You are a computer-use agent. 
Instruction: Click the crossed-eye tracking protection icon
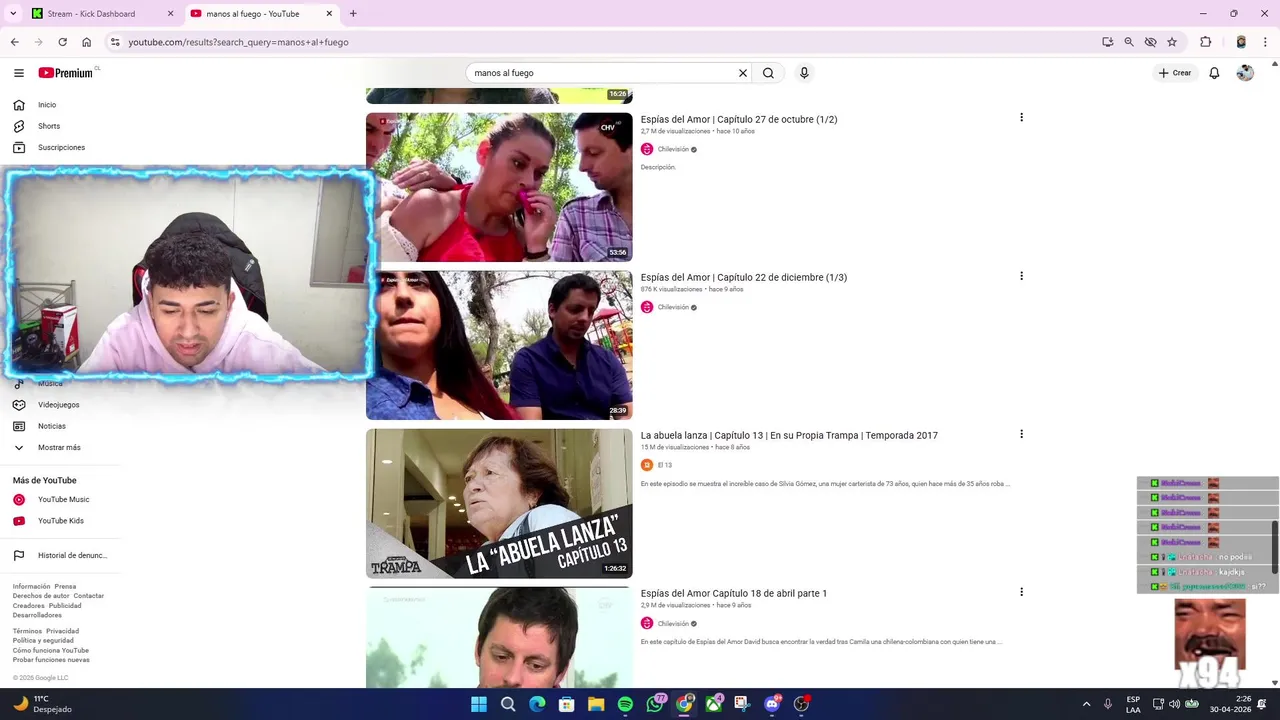point(1150,42)
